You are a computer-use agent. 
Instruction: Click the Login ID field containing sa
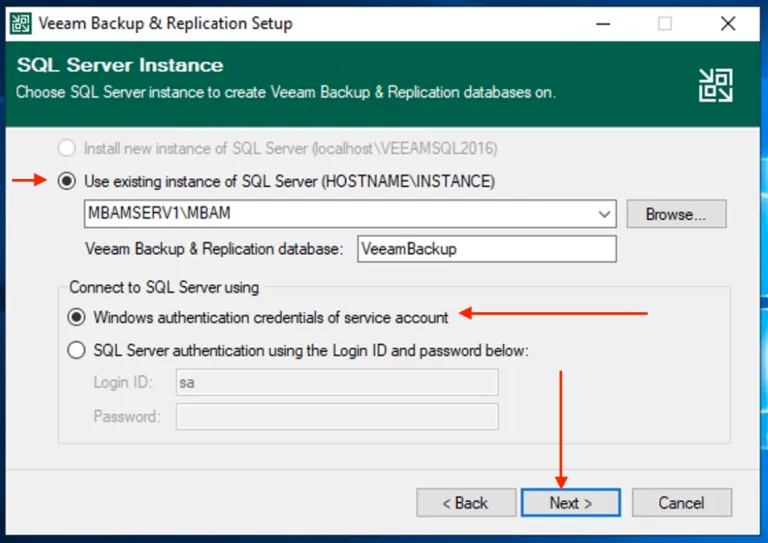click(337, 382)
